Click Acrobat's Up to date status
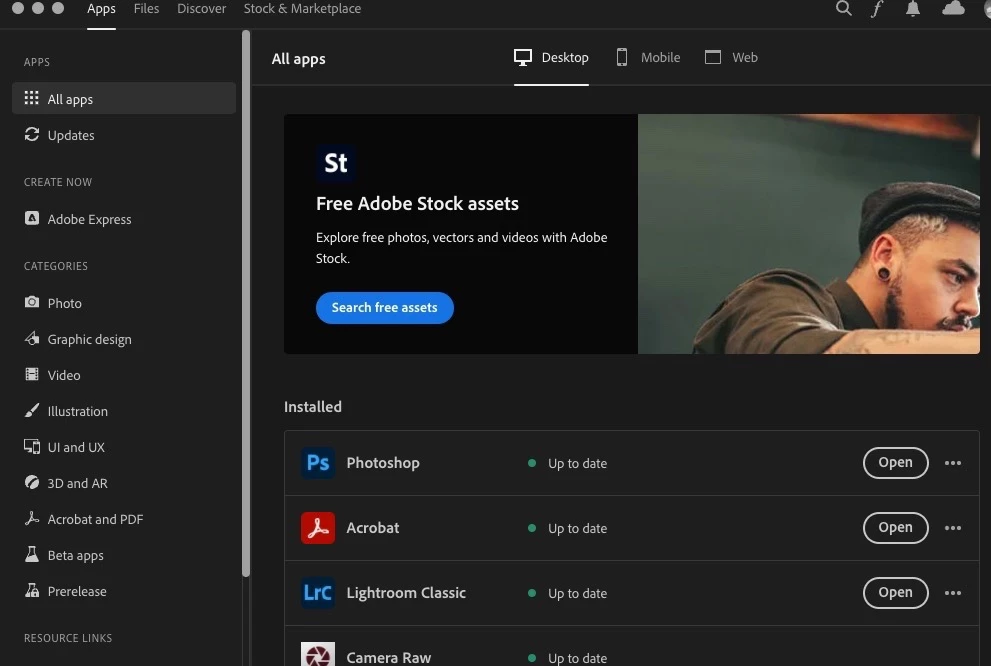 point(568,528)
